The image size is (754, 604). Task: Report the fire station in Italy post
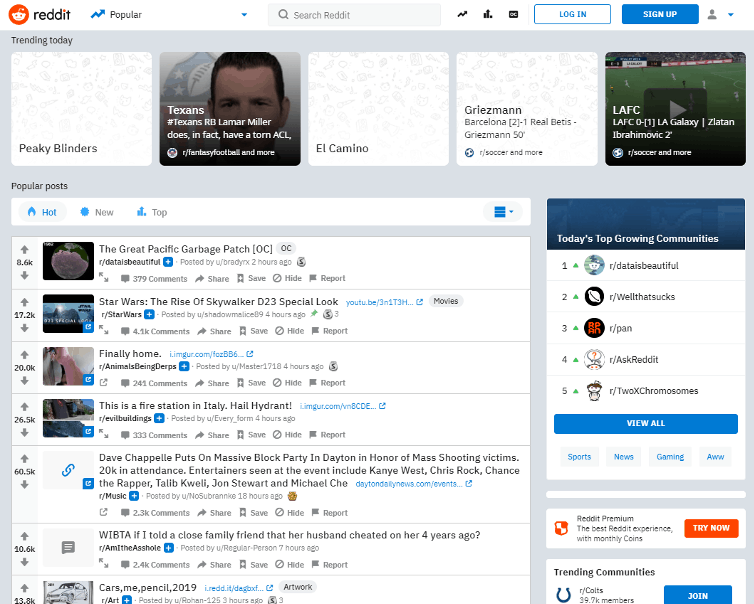(x=327, y=435)
